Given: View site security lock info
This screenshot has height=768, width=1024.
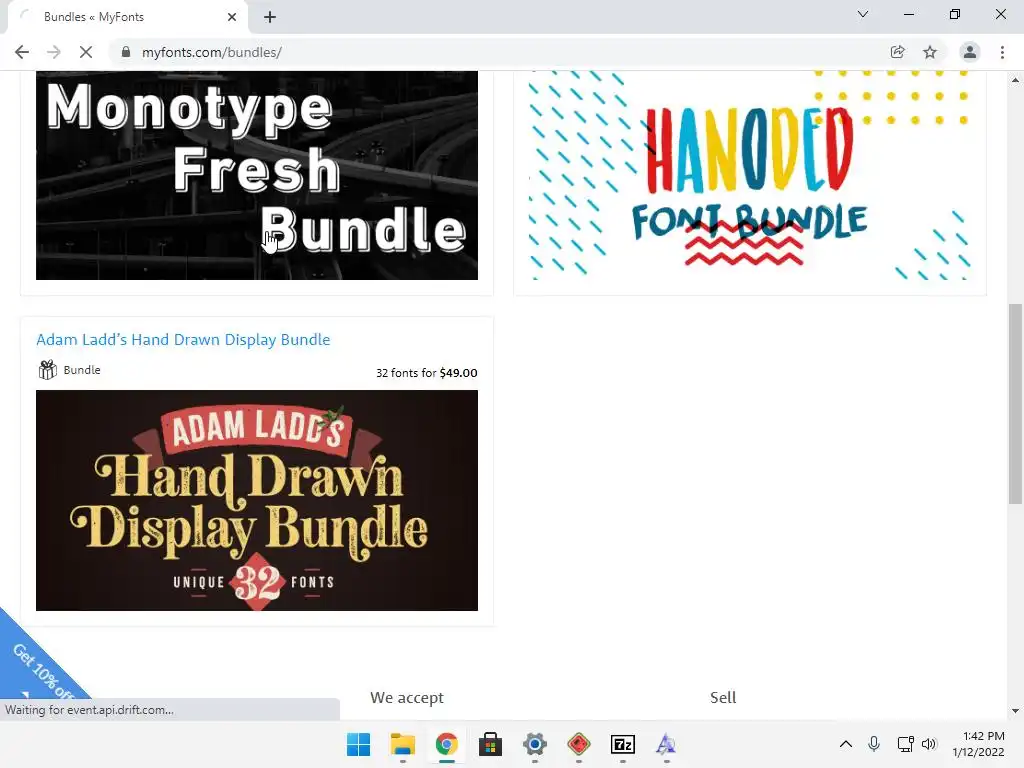Looking at the screenshot, I should pos(126,52).
